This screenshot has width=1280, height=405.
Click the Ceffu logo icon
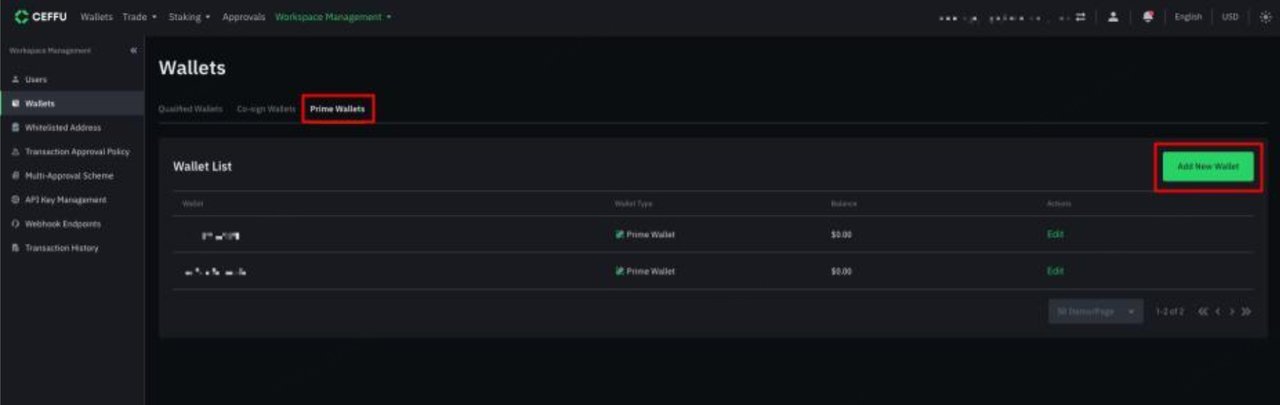22,17
